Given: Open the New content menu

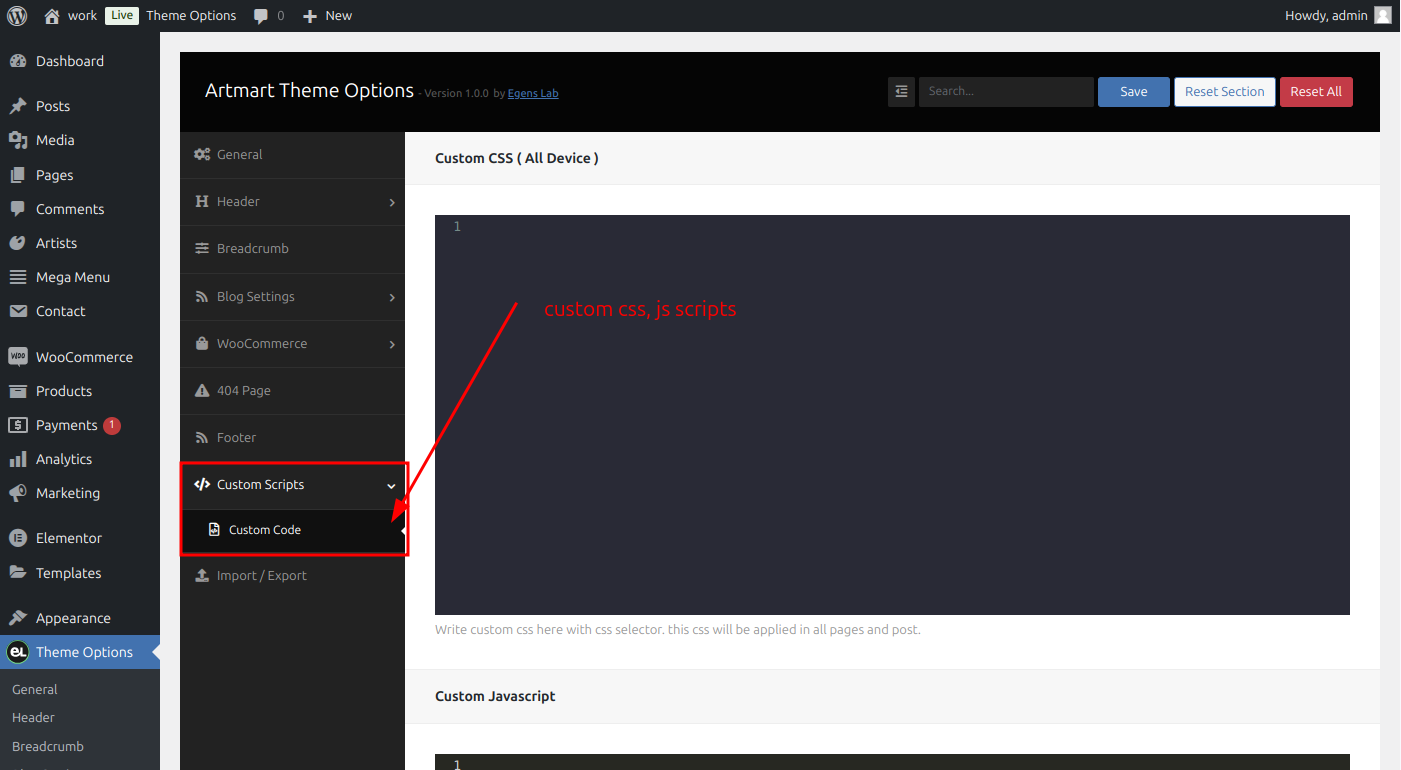Looking at the screenshot, I should [328, 16].
